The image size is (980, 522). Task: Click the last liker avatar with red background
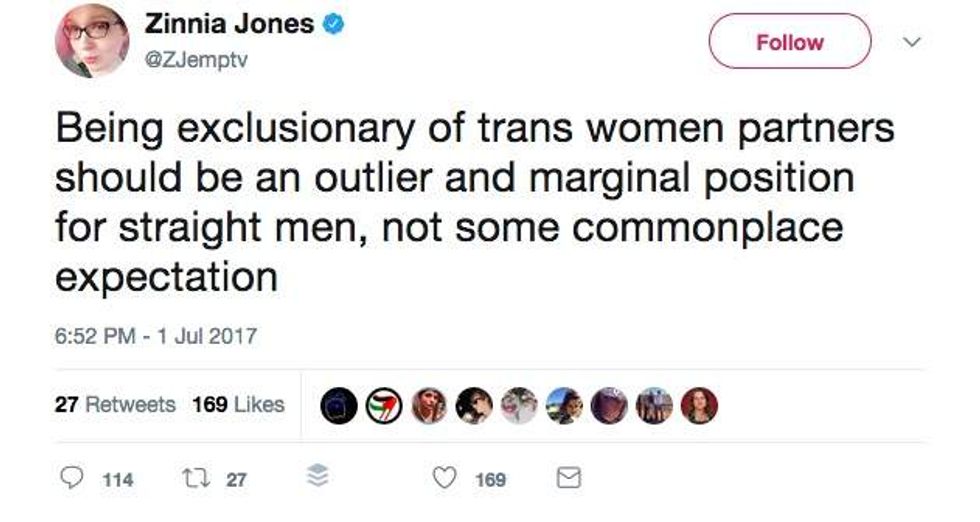point(698,405)
